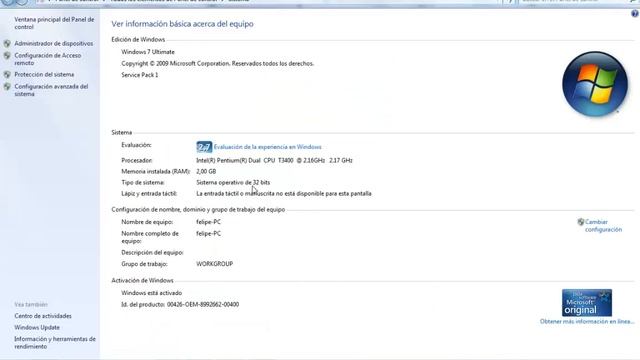Click shield icon beside Configuración de Acceso remoto

(7, 56)
